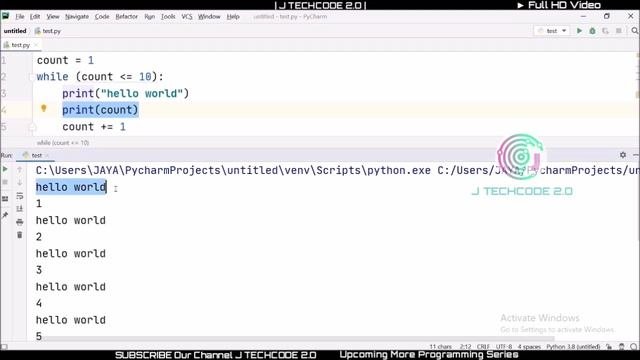Viewport: 640px width, 360px height.
Task: Click the lock read-only toggle in the status bar
Action: coord(609,347)
